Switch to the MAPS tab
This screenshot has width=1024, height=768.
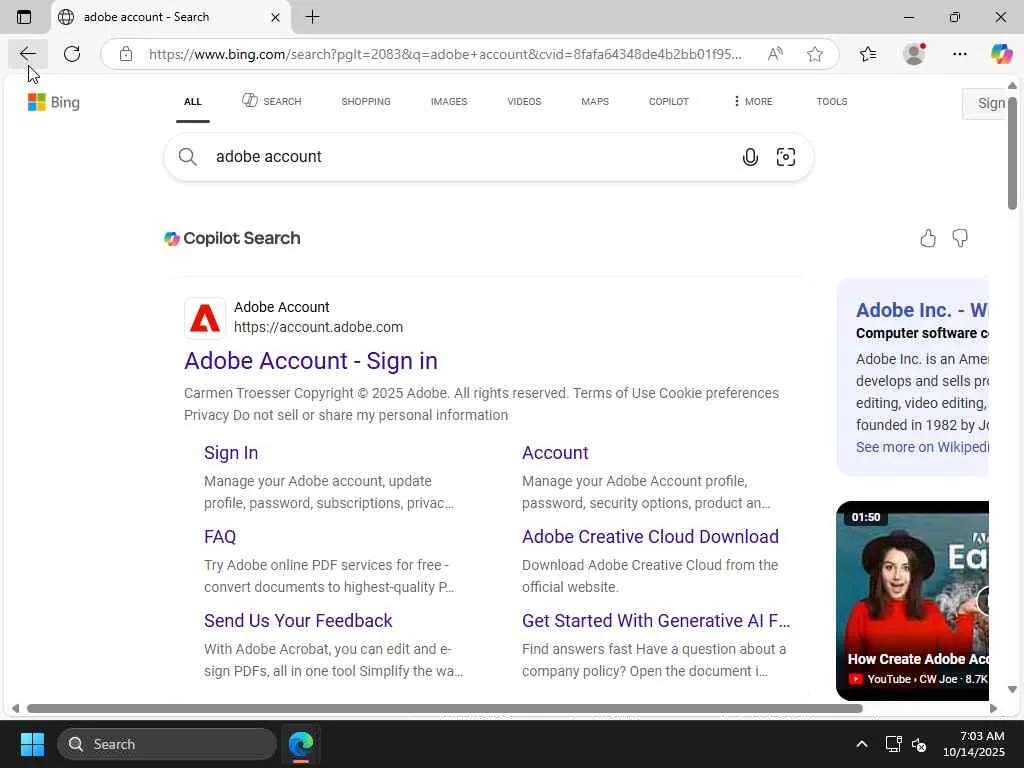595,101
